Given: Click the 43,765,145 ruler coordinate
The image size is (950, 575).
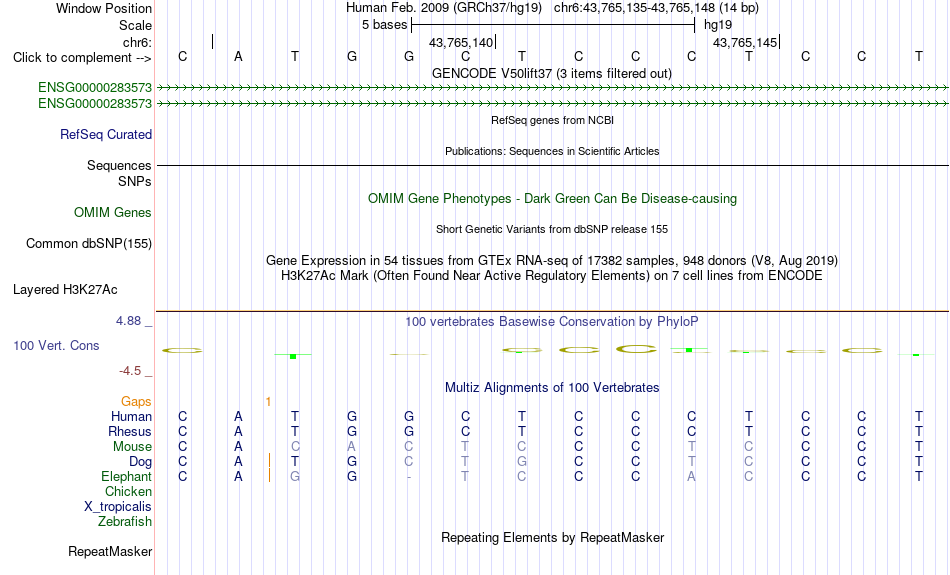Looking at the screenshot, I should [745, 42].
